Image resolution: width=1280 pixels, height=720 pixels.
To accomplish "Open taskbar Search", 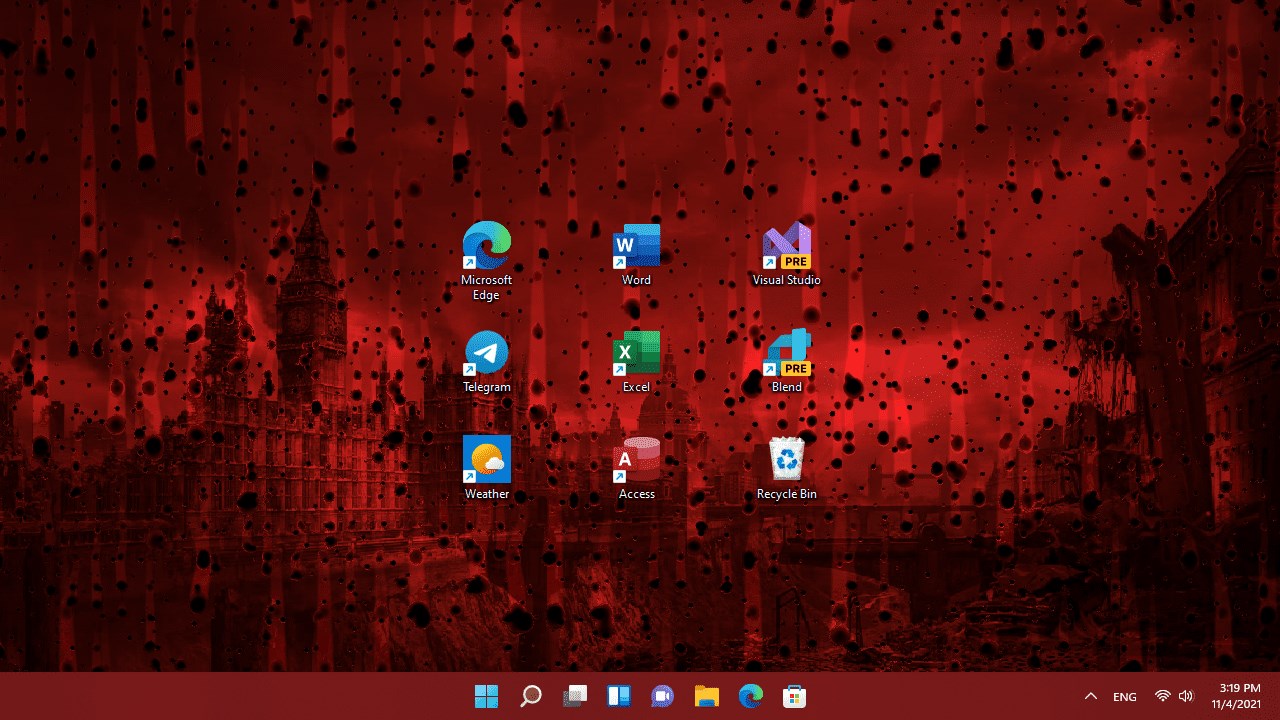I will click(x=530, y=696).
